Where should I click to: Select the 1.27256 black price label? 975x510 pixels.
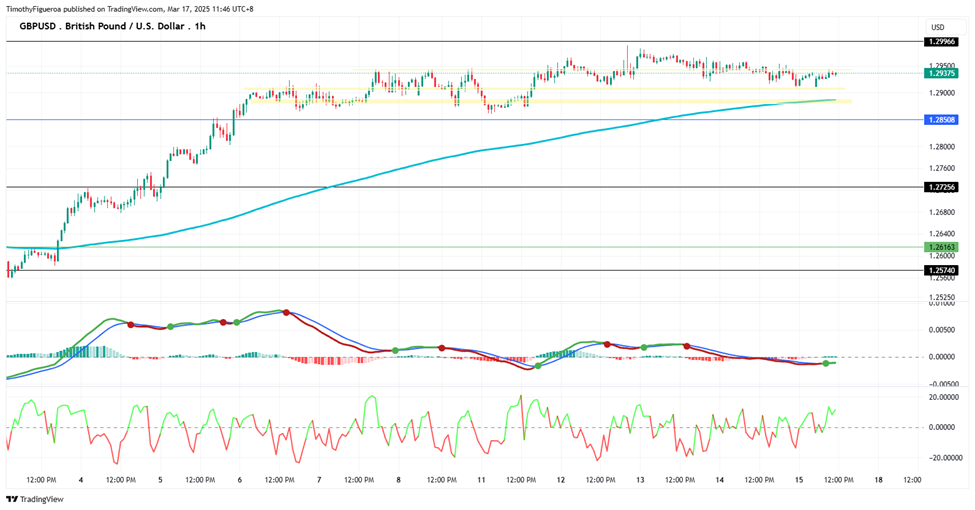[941, 187]
